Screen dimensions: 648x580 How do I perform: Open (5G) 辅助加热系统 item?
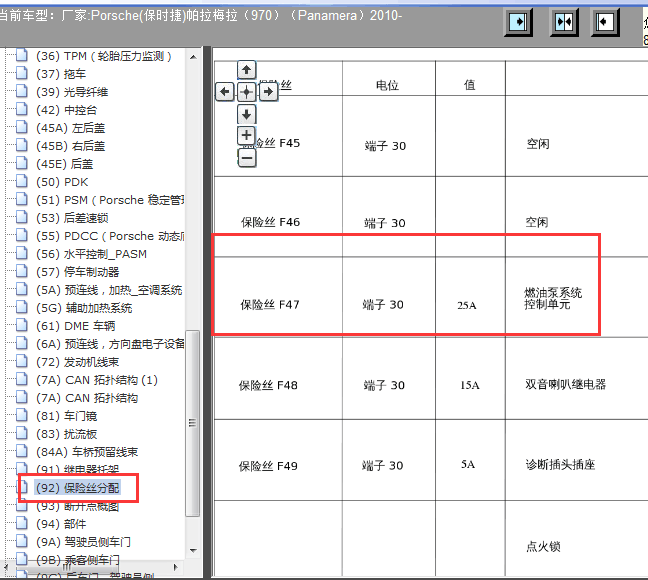(x=84, y=308)
